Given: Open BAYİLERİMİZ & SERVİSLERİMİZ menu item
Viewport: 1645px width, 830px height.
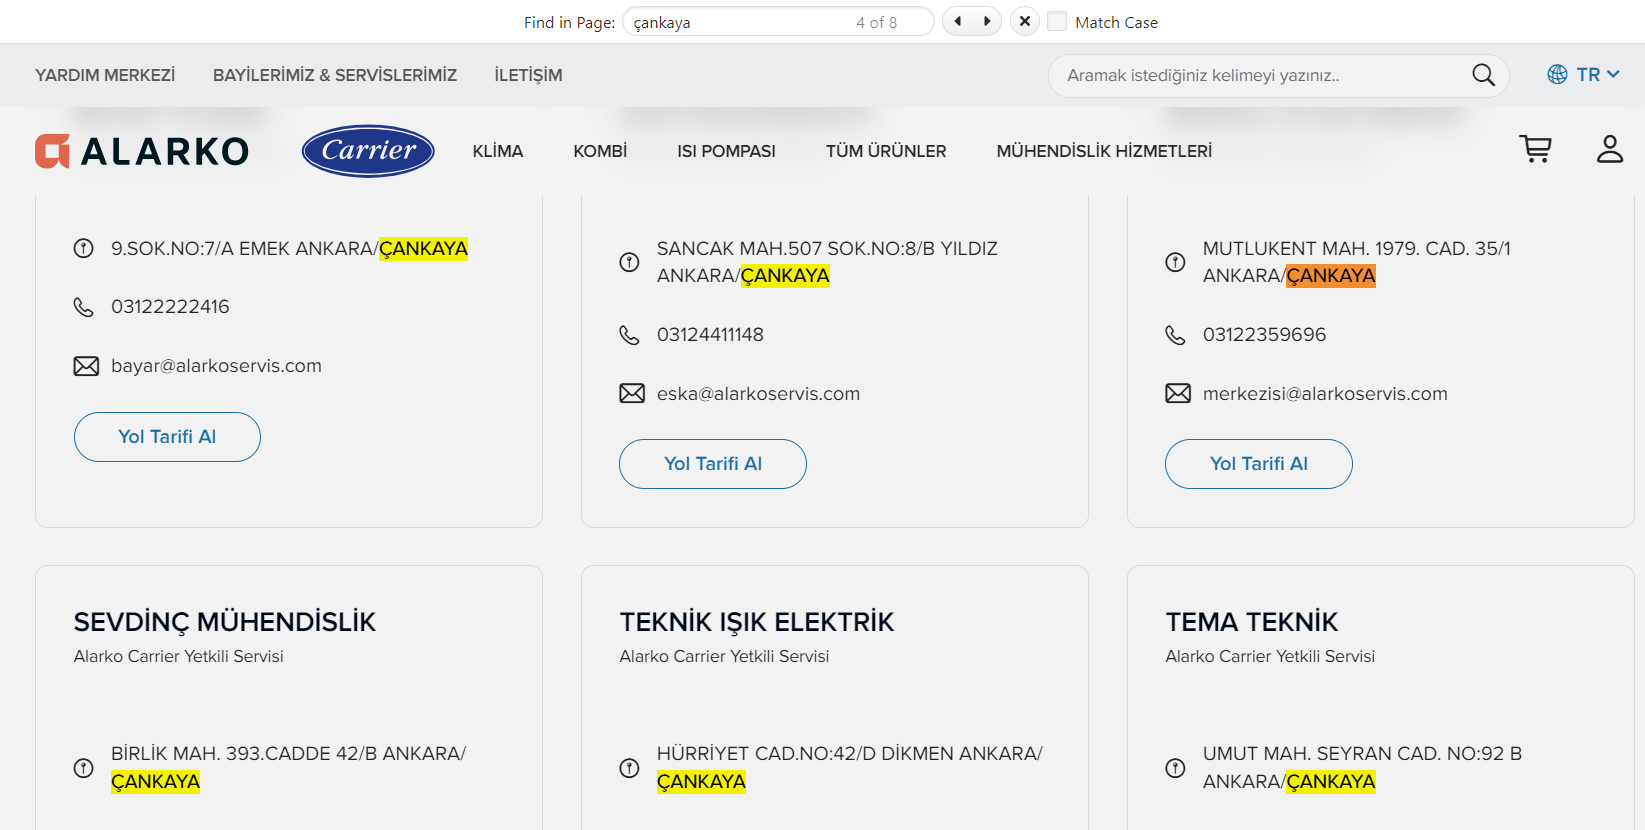Looking at the screenshot, I should pyautogui.click(x=335, y=75).
